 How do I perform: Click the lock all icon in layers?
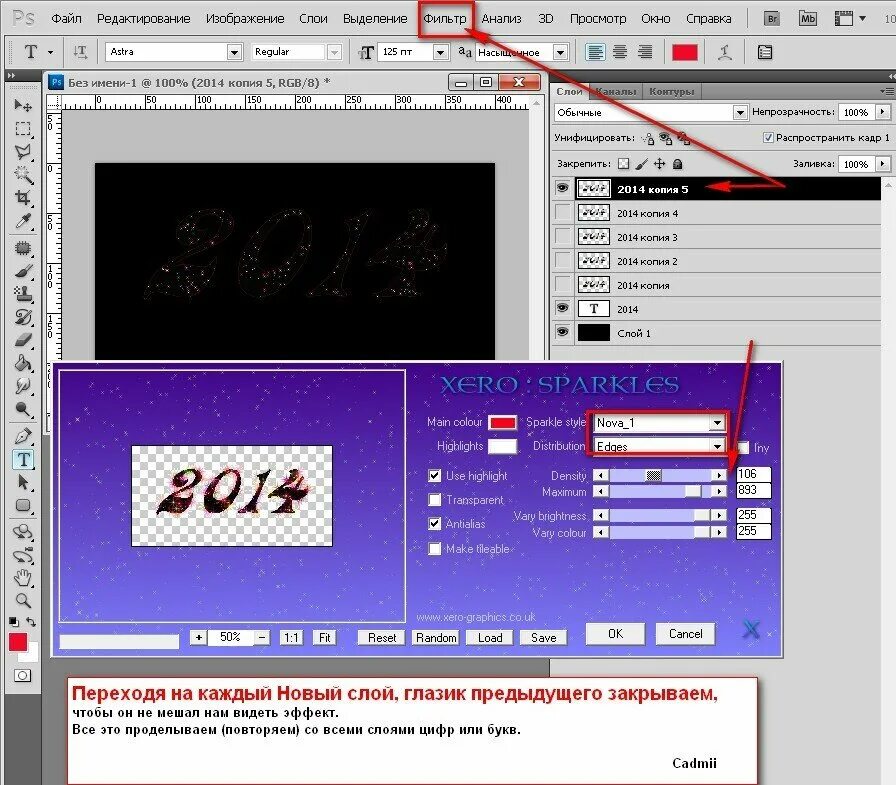(x=678, y=164)
